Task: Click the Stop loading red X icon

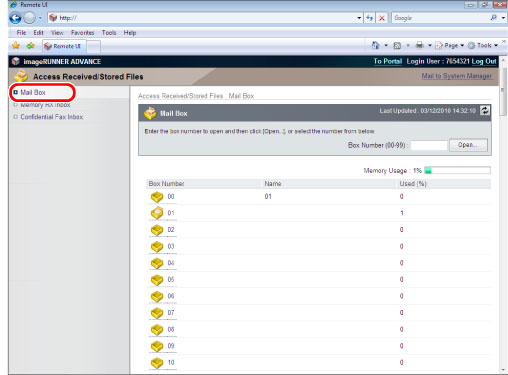Action: tap(382, 18)
